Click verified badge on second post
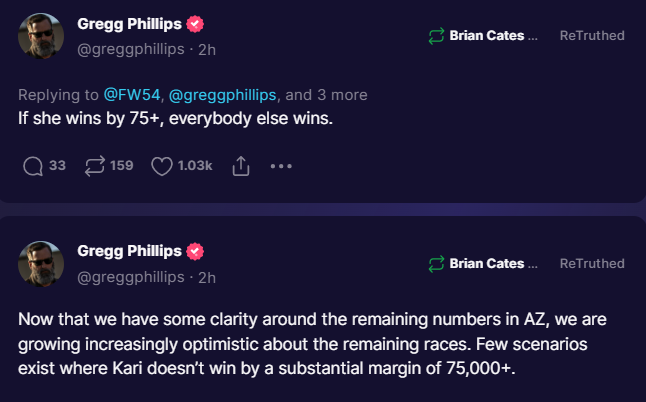646x402 pixels. (x=196, y=250)
